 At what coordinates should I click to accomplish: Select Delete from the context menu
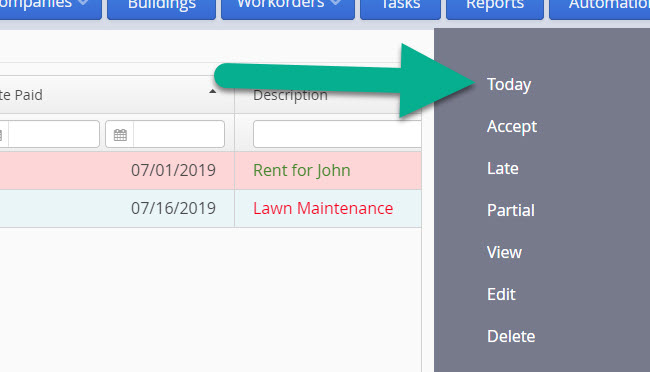[511, 336]
